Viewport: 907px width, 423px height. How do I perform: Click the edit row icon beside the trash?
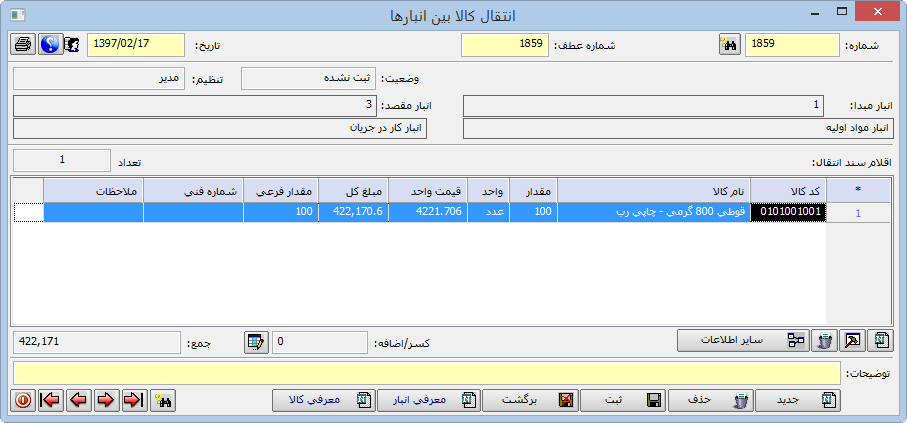click(x=852, y=342)
